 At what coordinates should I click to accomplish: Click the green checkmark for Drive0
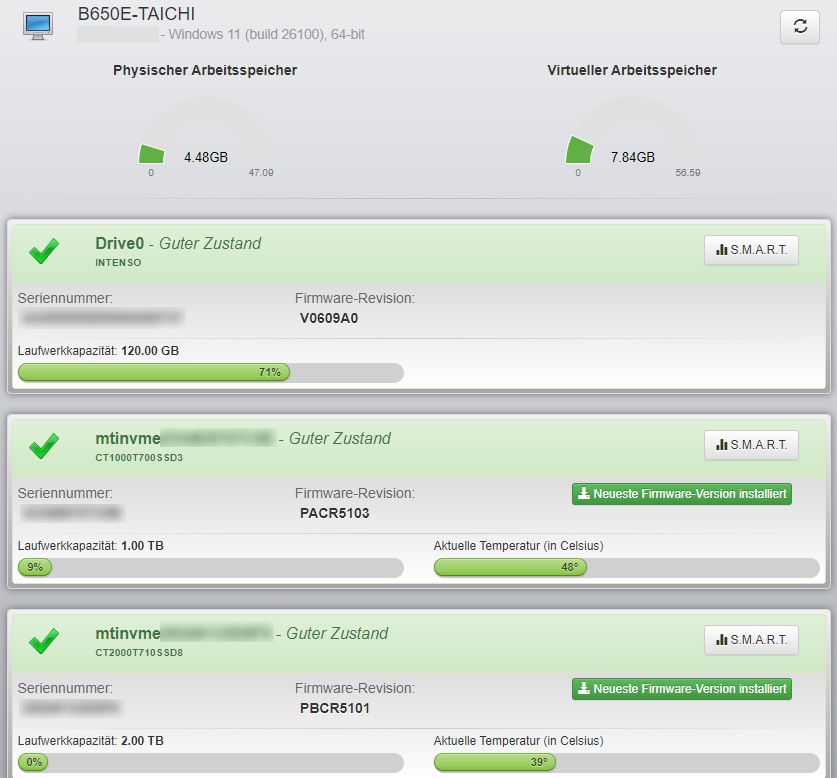43,252
